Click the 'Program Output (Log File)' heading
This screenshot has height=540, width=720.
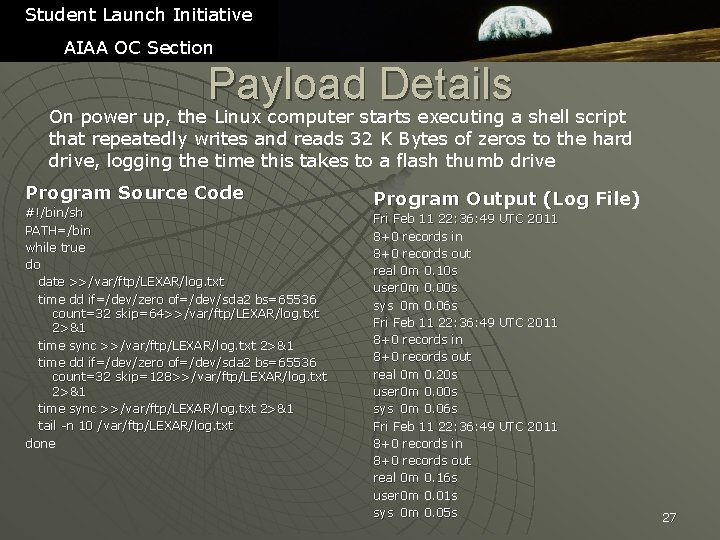[x=506, y=199]
